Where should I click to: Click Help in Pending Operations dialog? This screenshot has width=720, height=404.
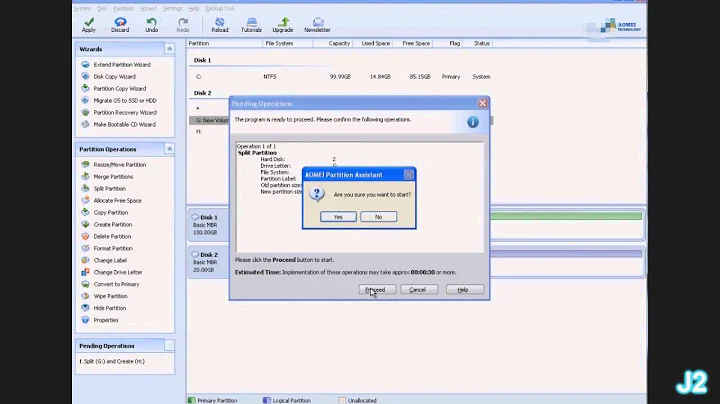point(464,290)
